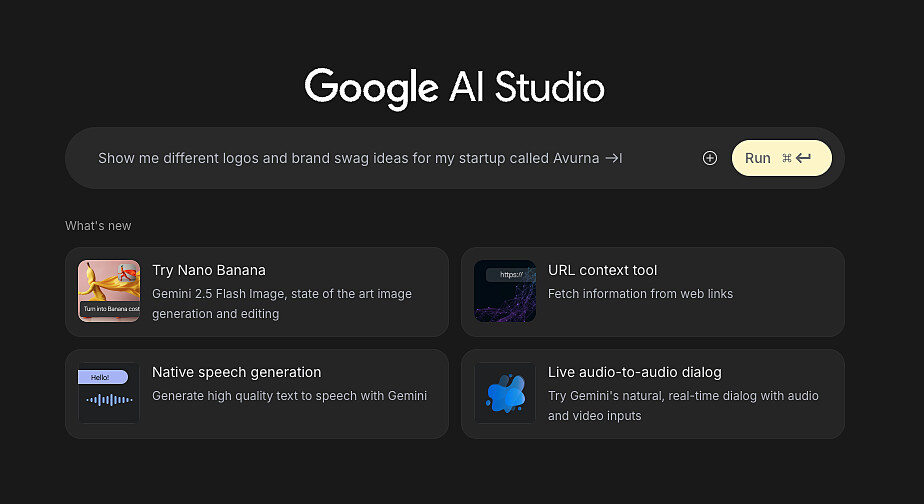Viewport: 924px width, 504px height.
Task: Click the Native speech generation waveform thumbnail
Action: pyautogui.click(x=109, y=393)
